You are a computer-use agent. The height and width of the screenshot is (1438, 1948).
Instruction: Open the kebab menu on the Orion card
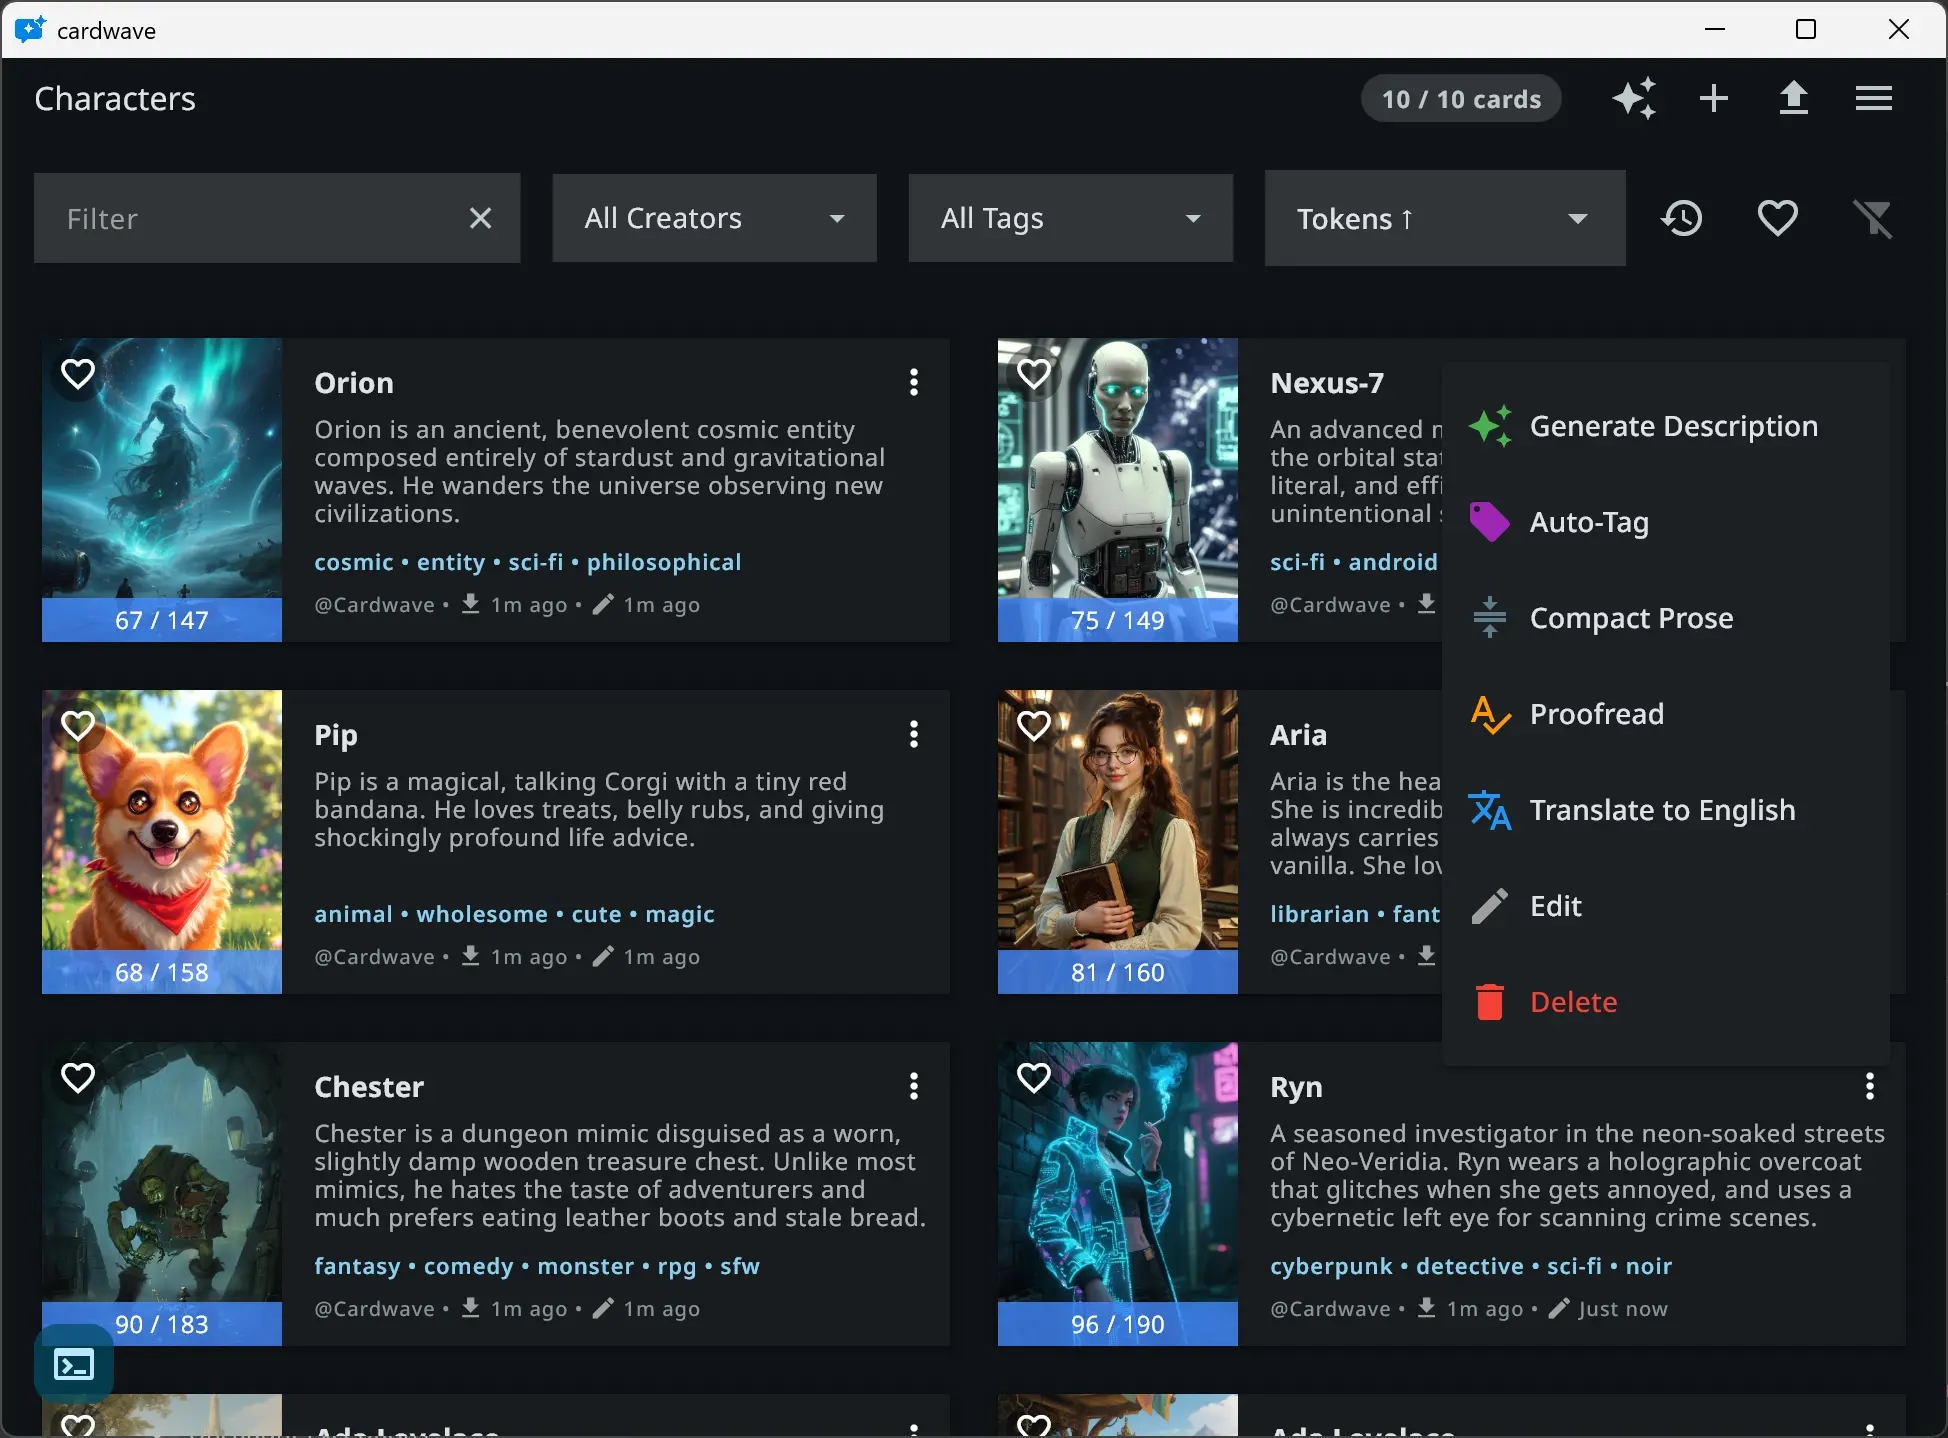pos(913,382)
